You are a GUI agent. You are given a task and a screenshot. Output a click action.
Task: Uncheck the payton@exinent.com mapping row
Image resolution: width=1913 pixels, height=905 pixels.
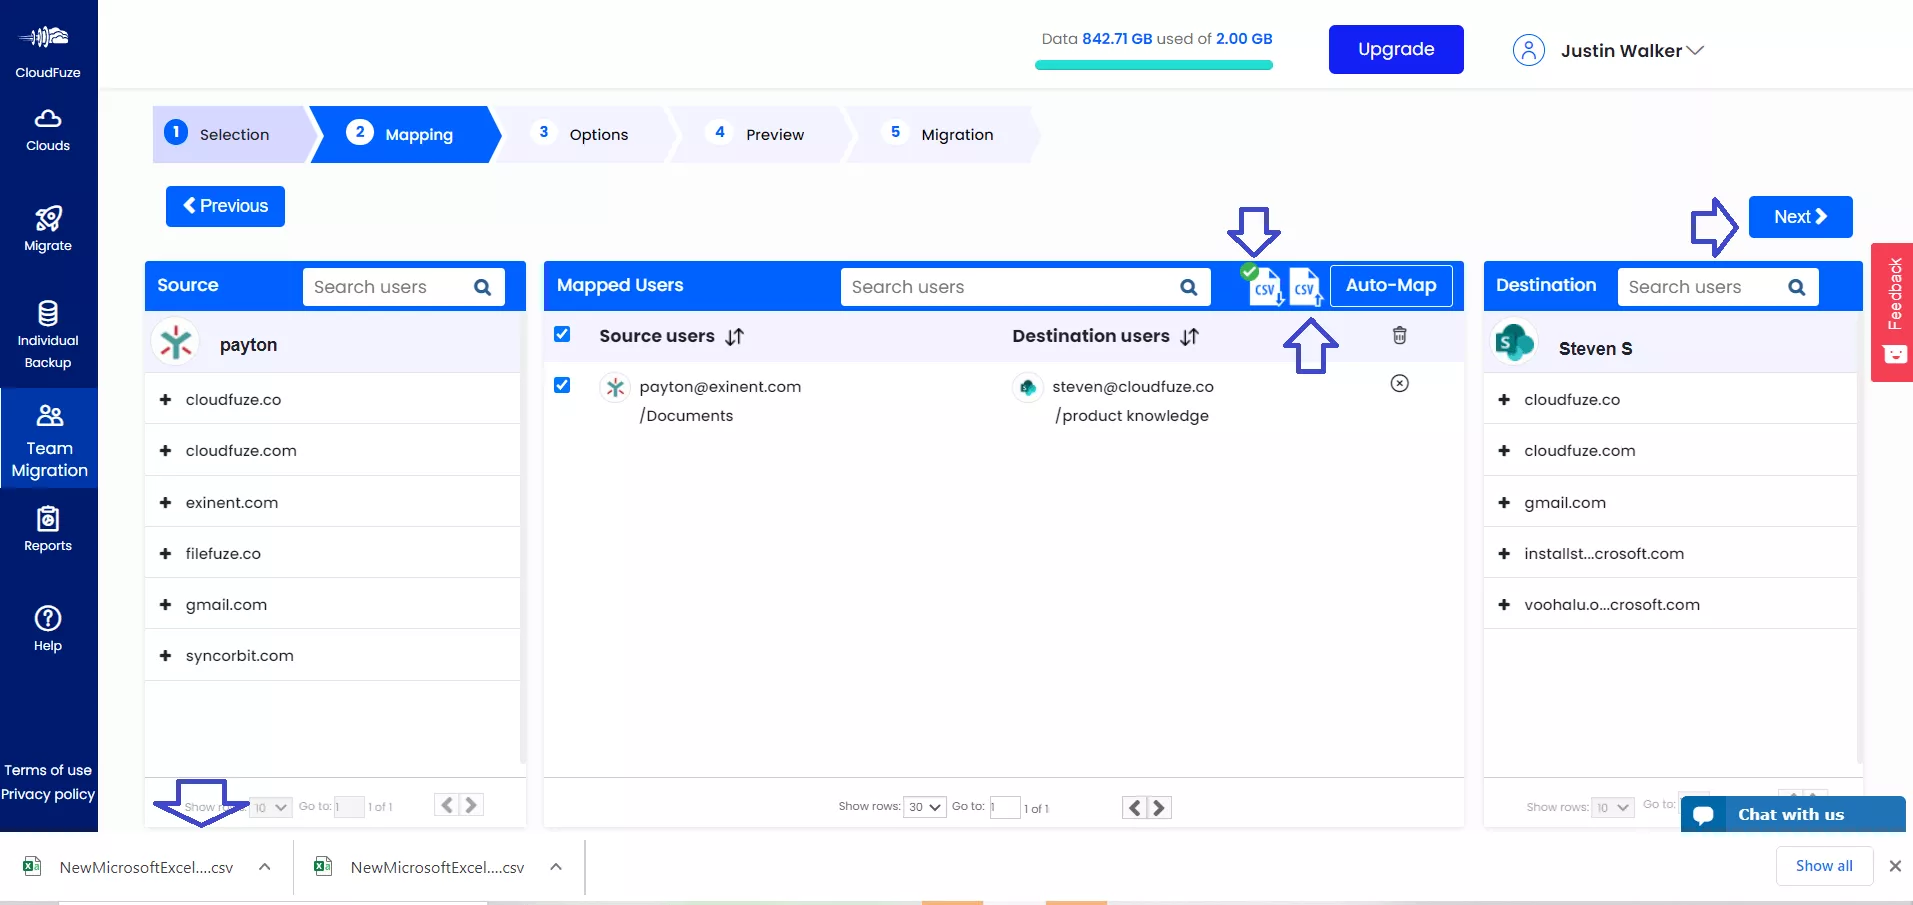(x=562, y=385)
